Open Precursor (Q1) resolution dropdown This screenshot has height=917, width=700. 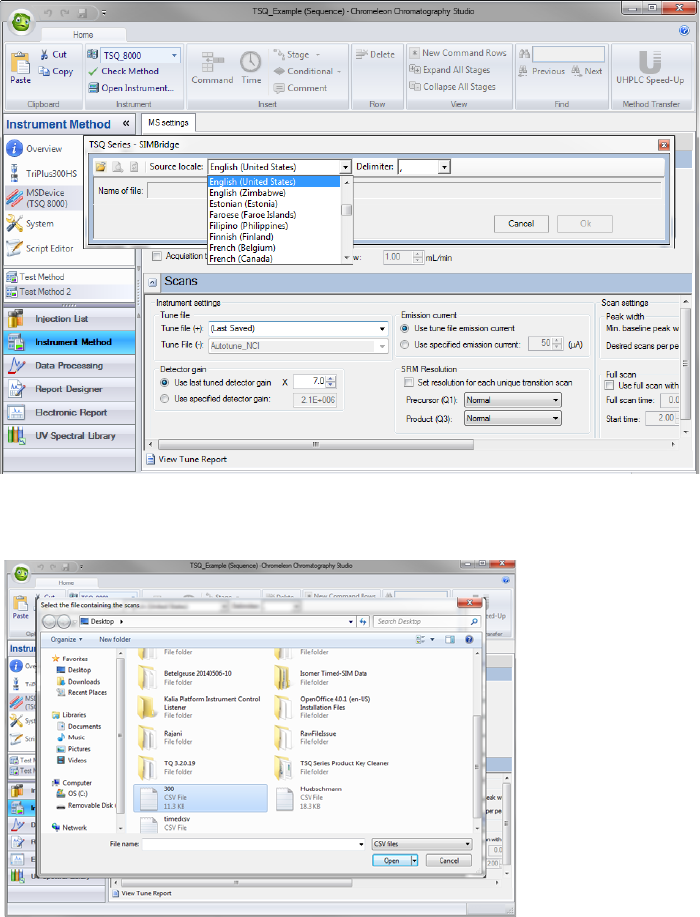tap(556, 400)
